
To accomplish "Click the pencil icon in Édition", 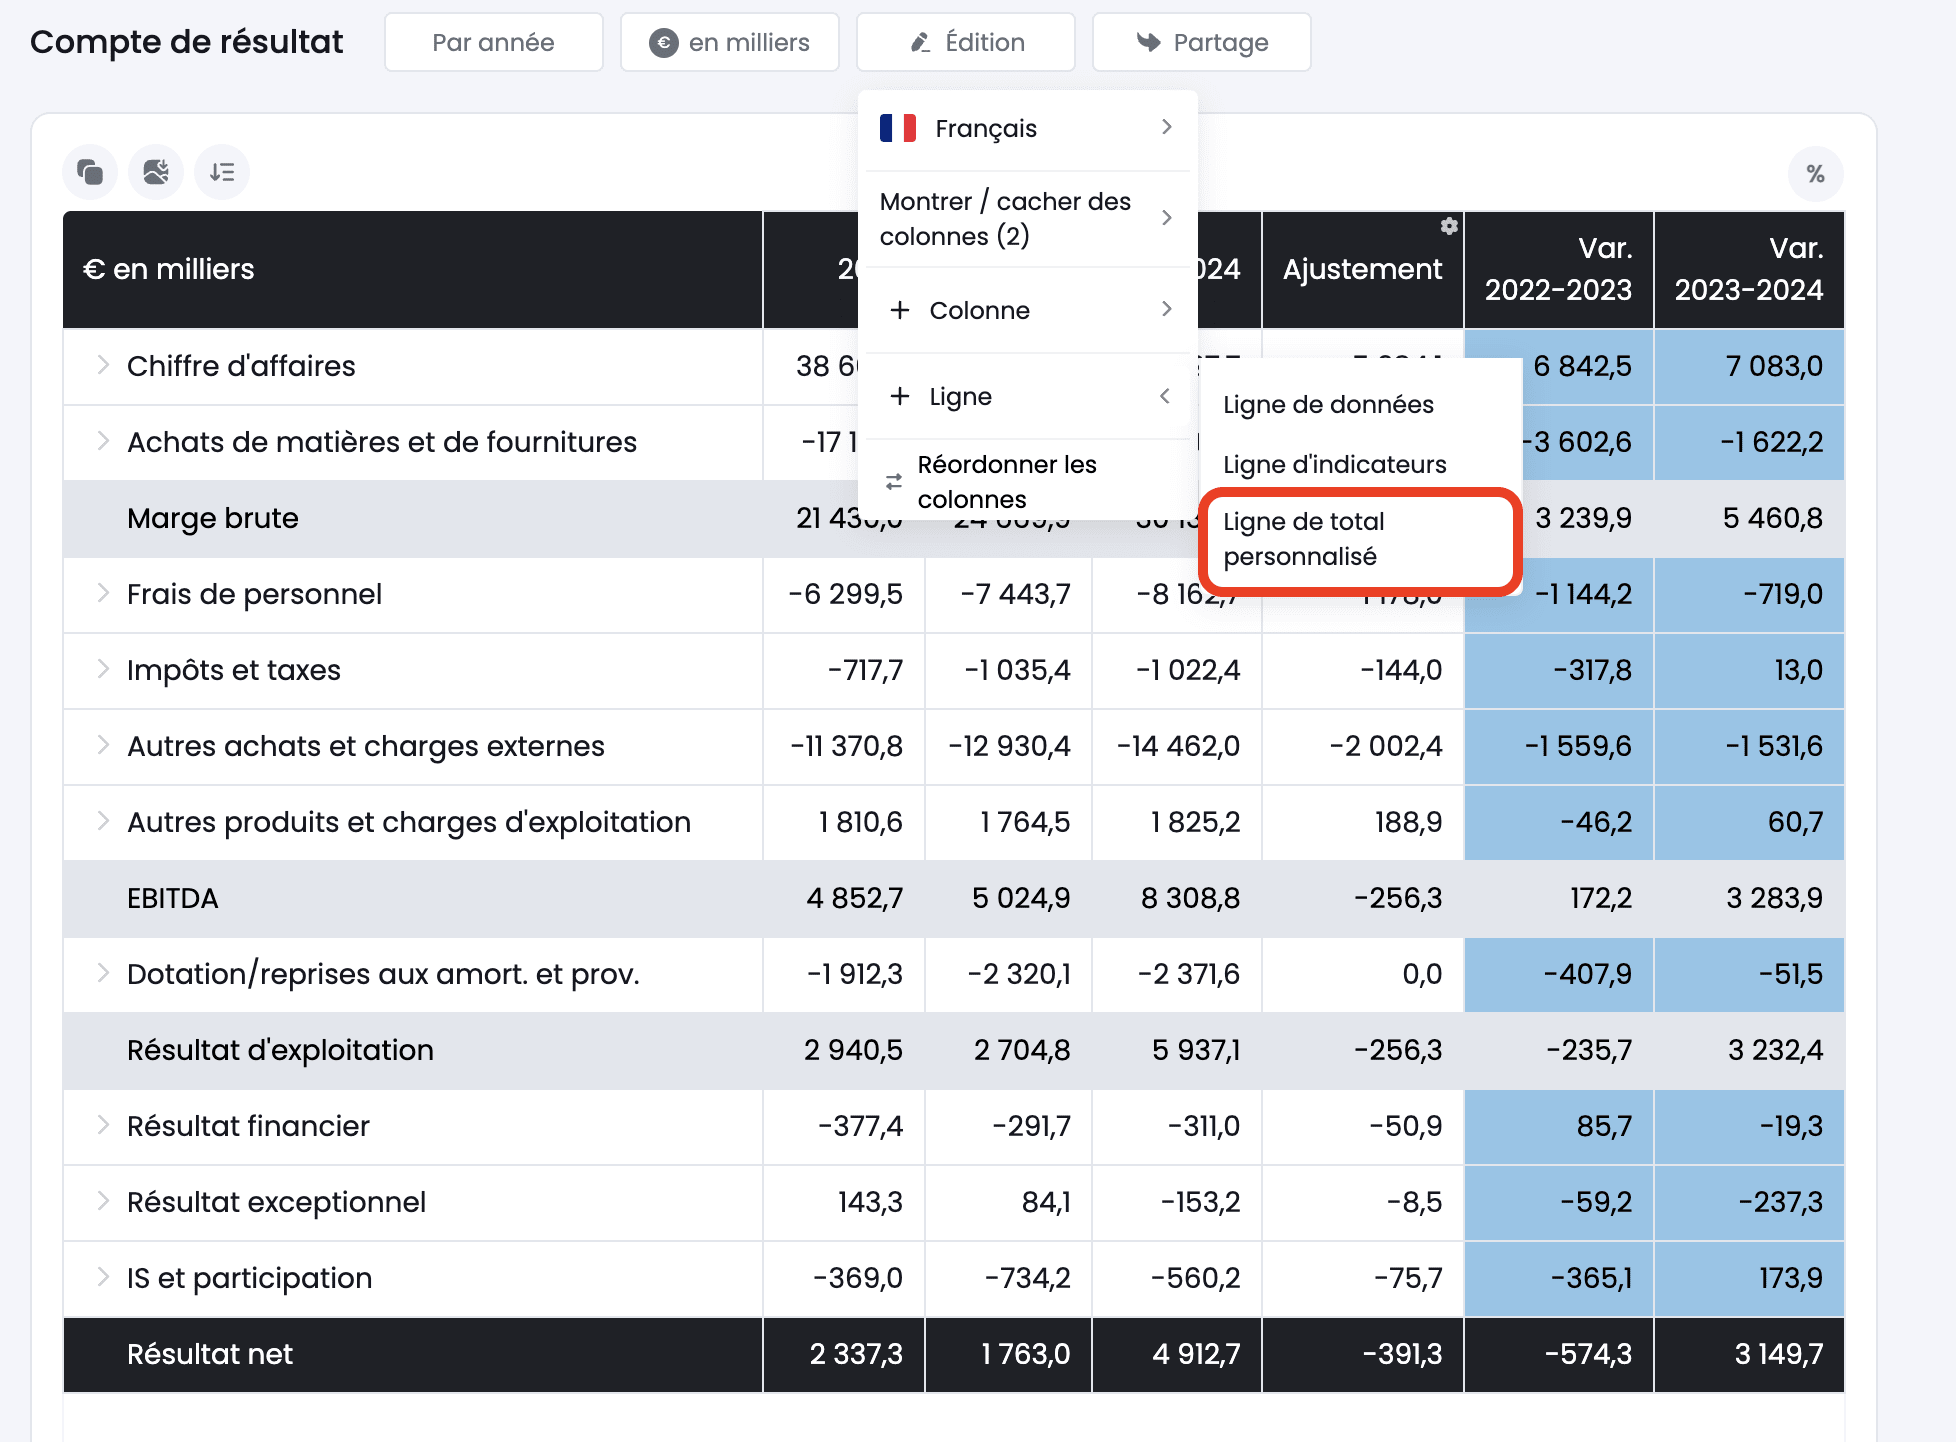I will [x=920, y=43].
